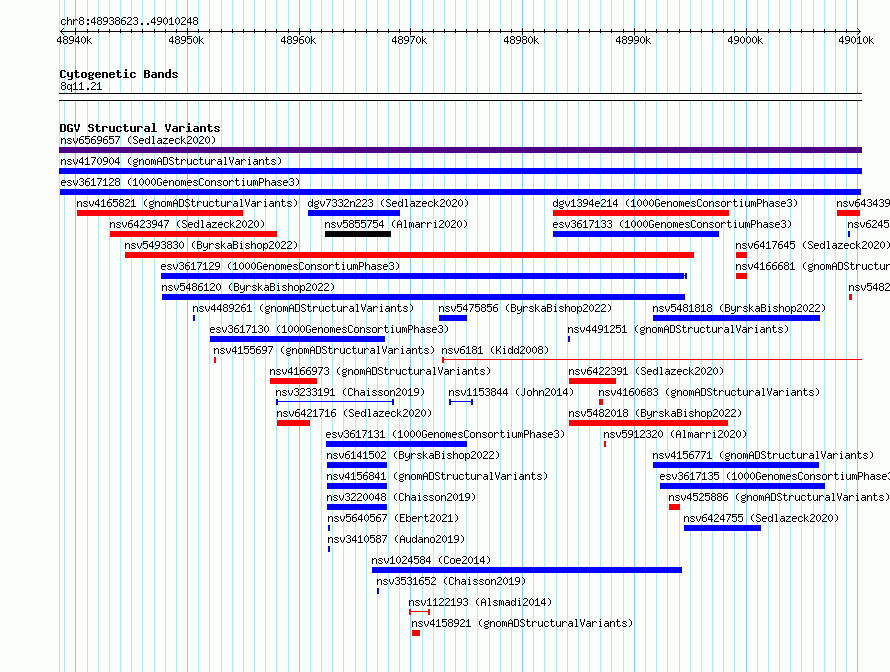Click nsv5493830 (ByrskaBishop2022) label
Image resolution: width=890 pixels, height=672 pixels.
(211, 245)
